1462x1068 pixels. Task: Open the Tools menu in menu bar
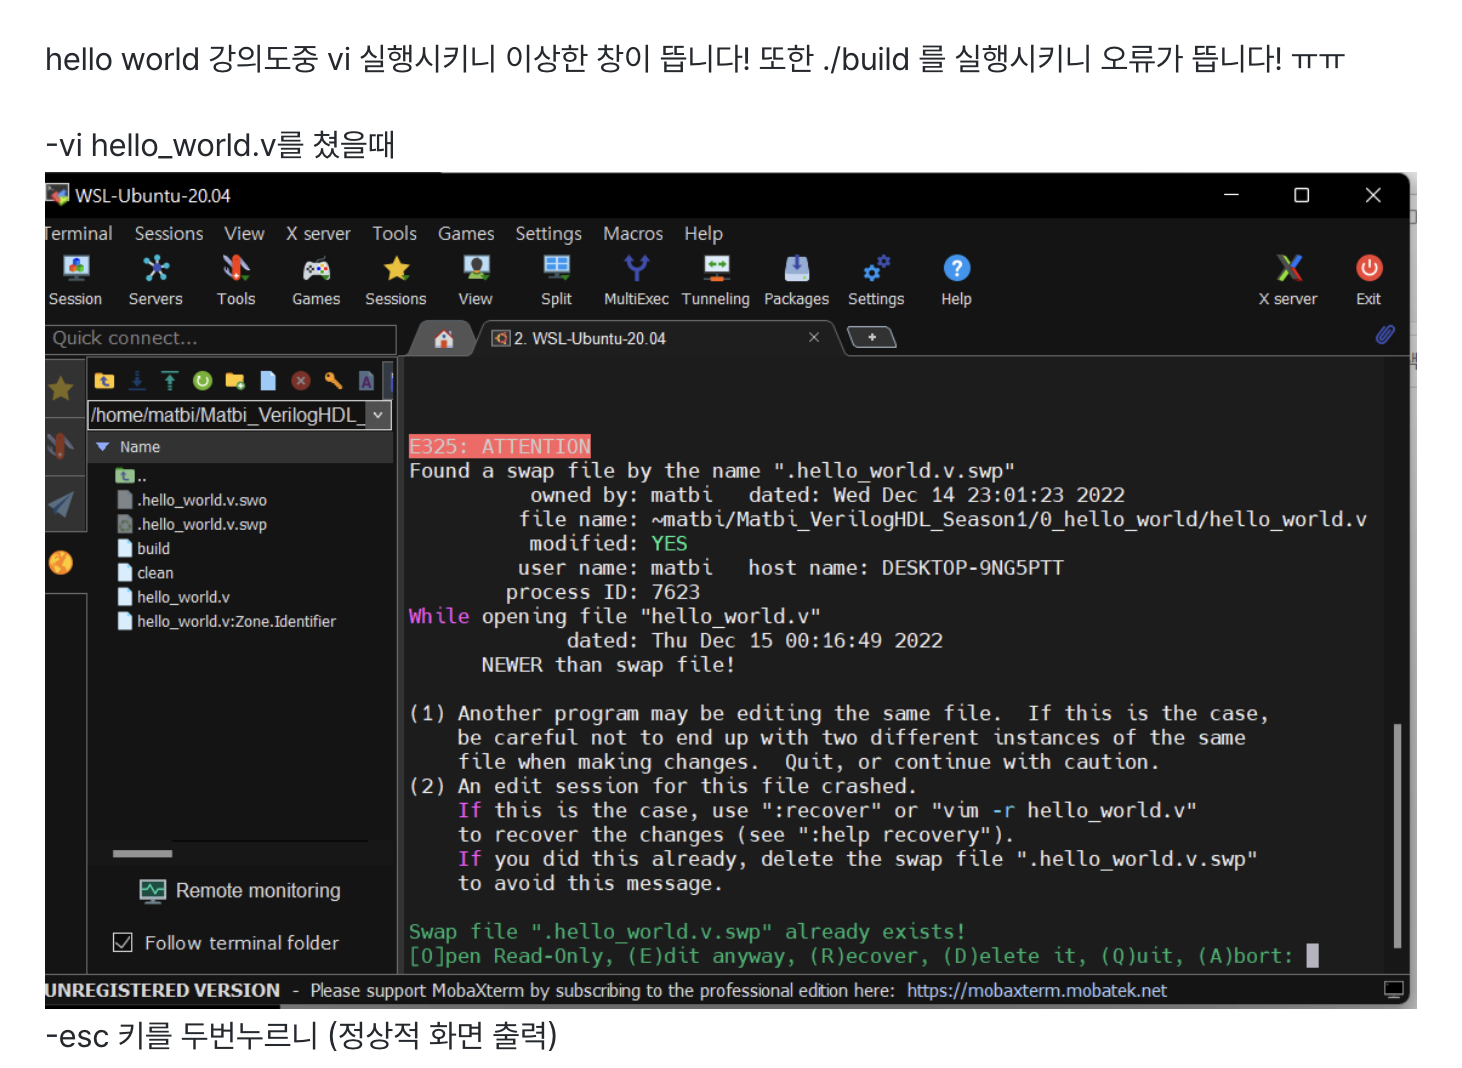pos(395,233)
